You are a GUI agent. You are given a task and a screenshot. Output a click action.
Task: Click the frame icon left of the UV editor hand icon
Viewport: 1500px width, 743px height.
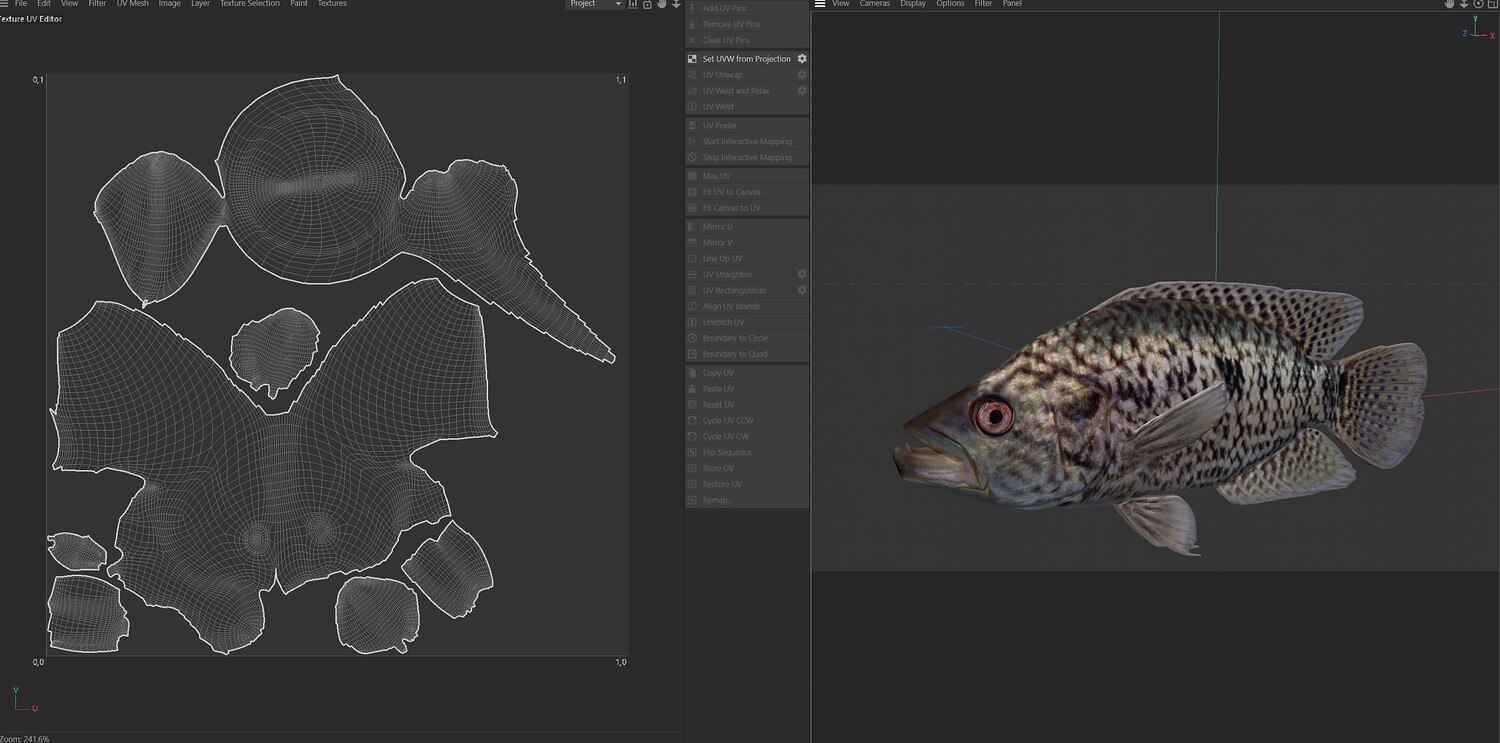point(648,4)
